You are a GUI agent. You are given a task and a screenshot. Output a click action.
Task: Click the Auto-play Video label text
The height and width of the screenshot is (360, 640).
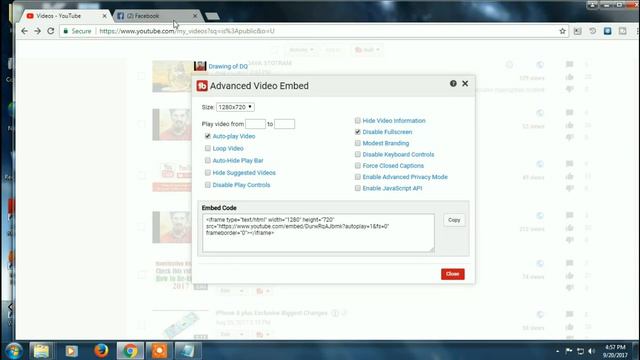[234, 136]
